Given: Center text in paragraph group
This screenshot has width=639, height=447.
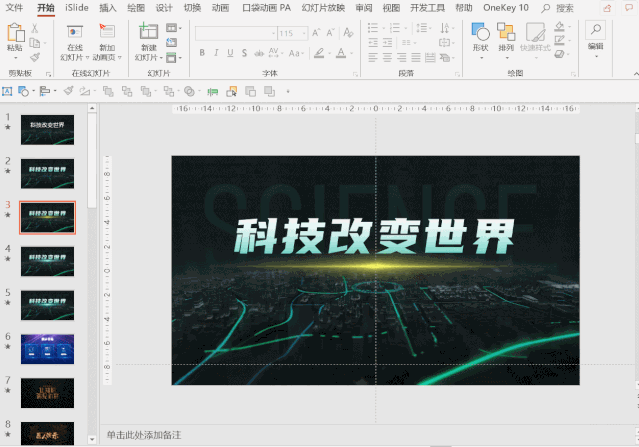Looking at the screenshot, I should coord(387,57).
